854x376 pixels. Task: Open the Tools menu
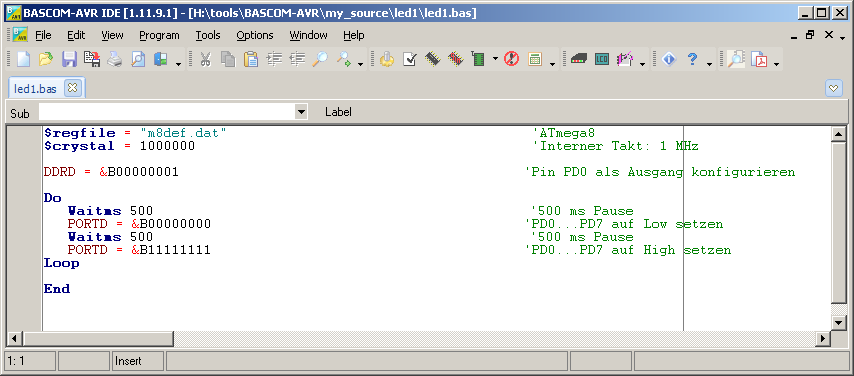[x=208, y=35]
